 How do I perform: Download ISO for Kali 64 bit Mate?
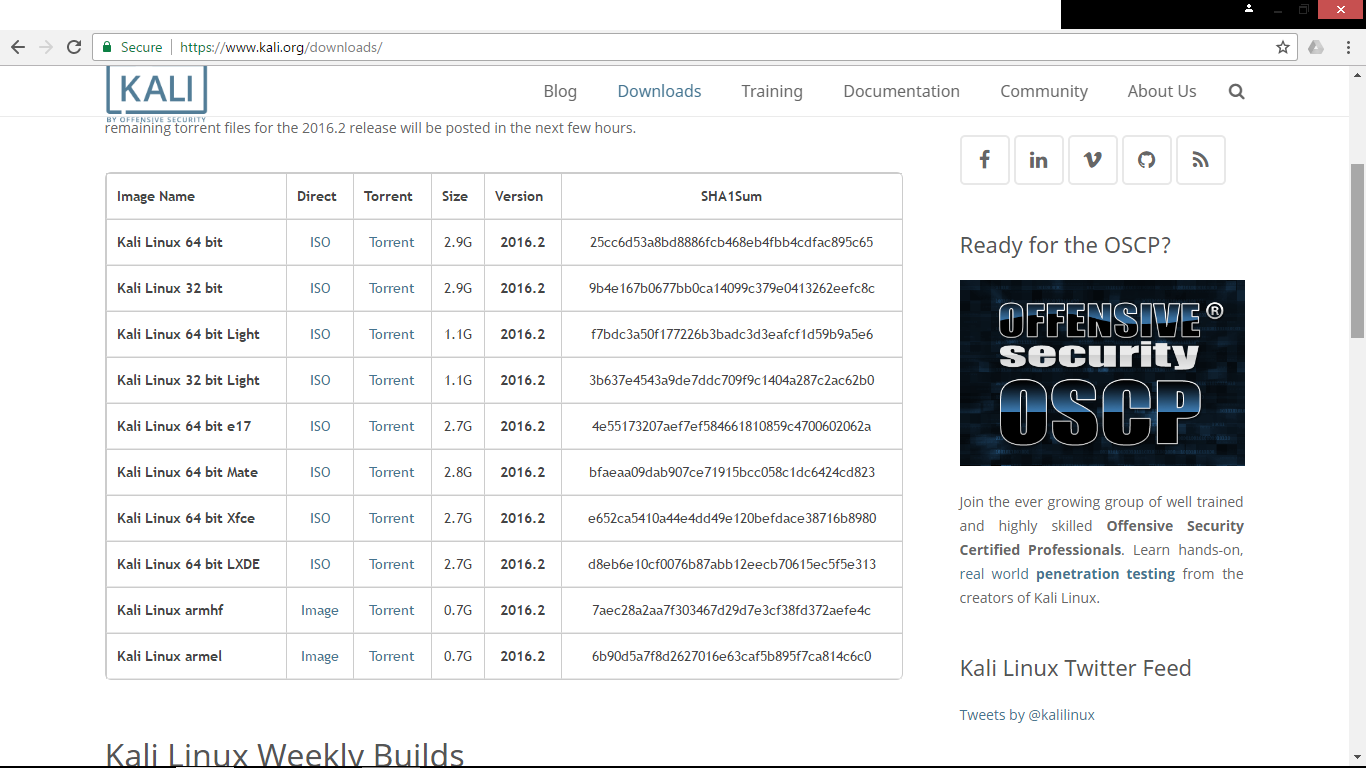(320, 472)
